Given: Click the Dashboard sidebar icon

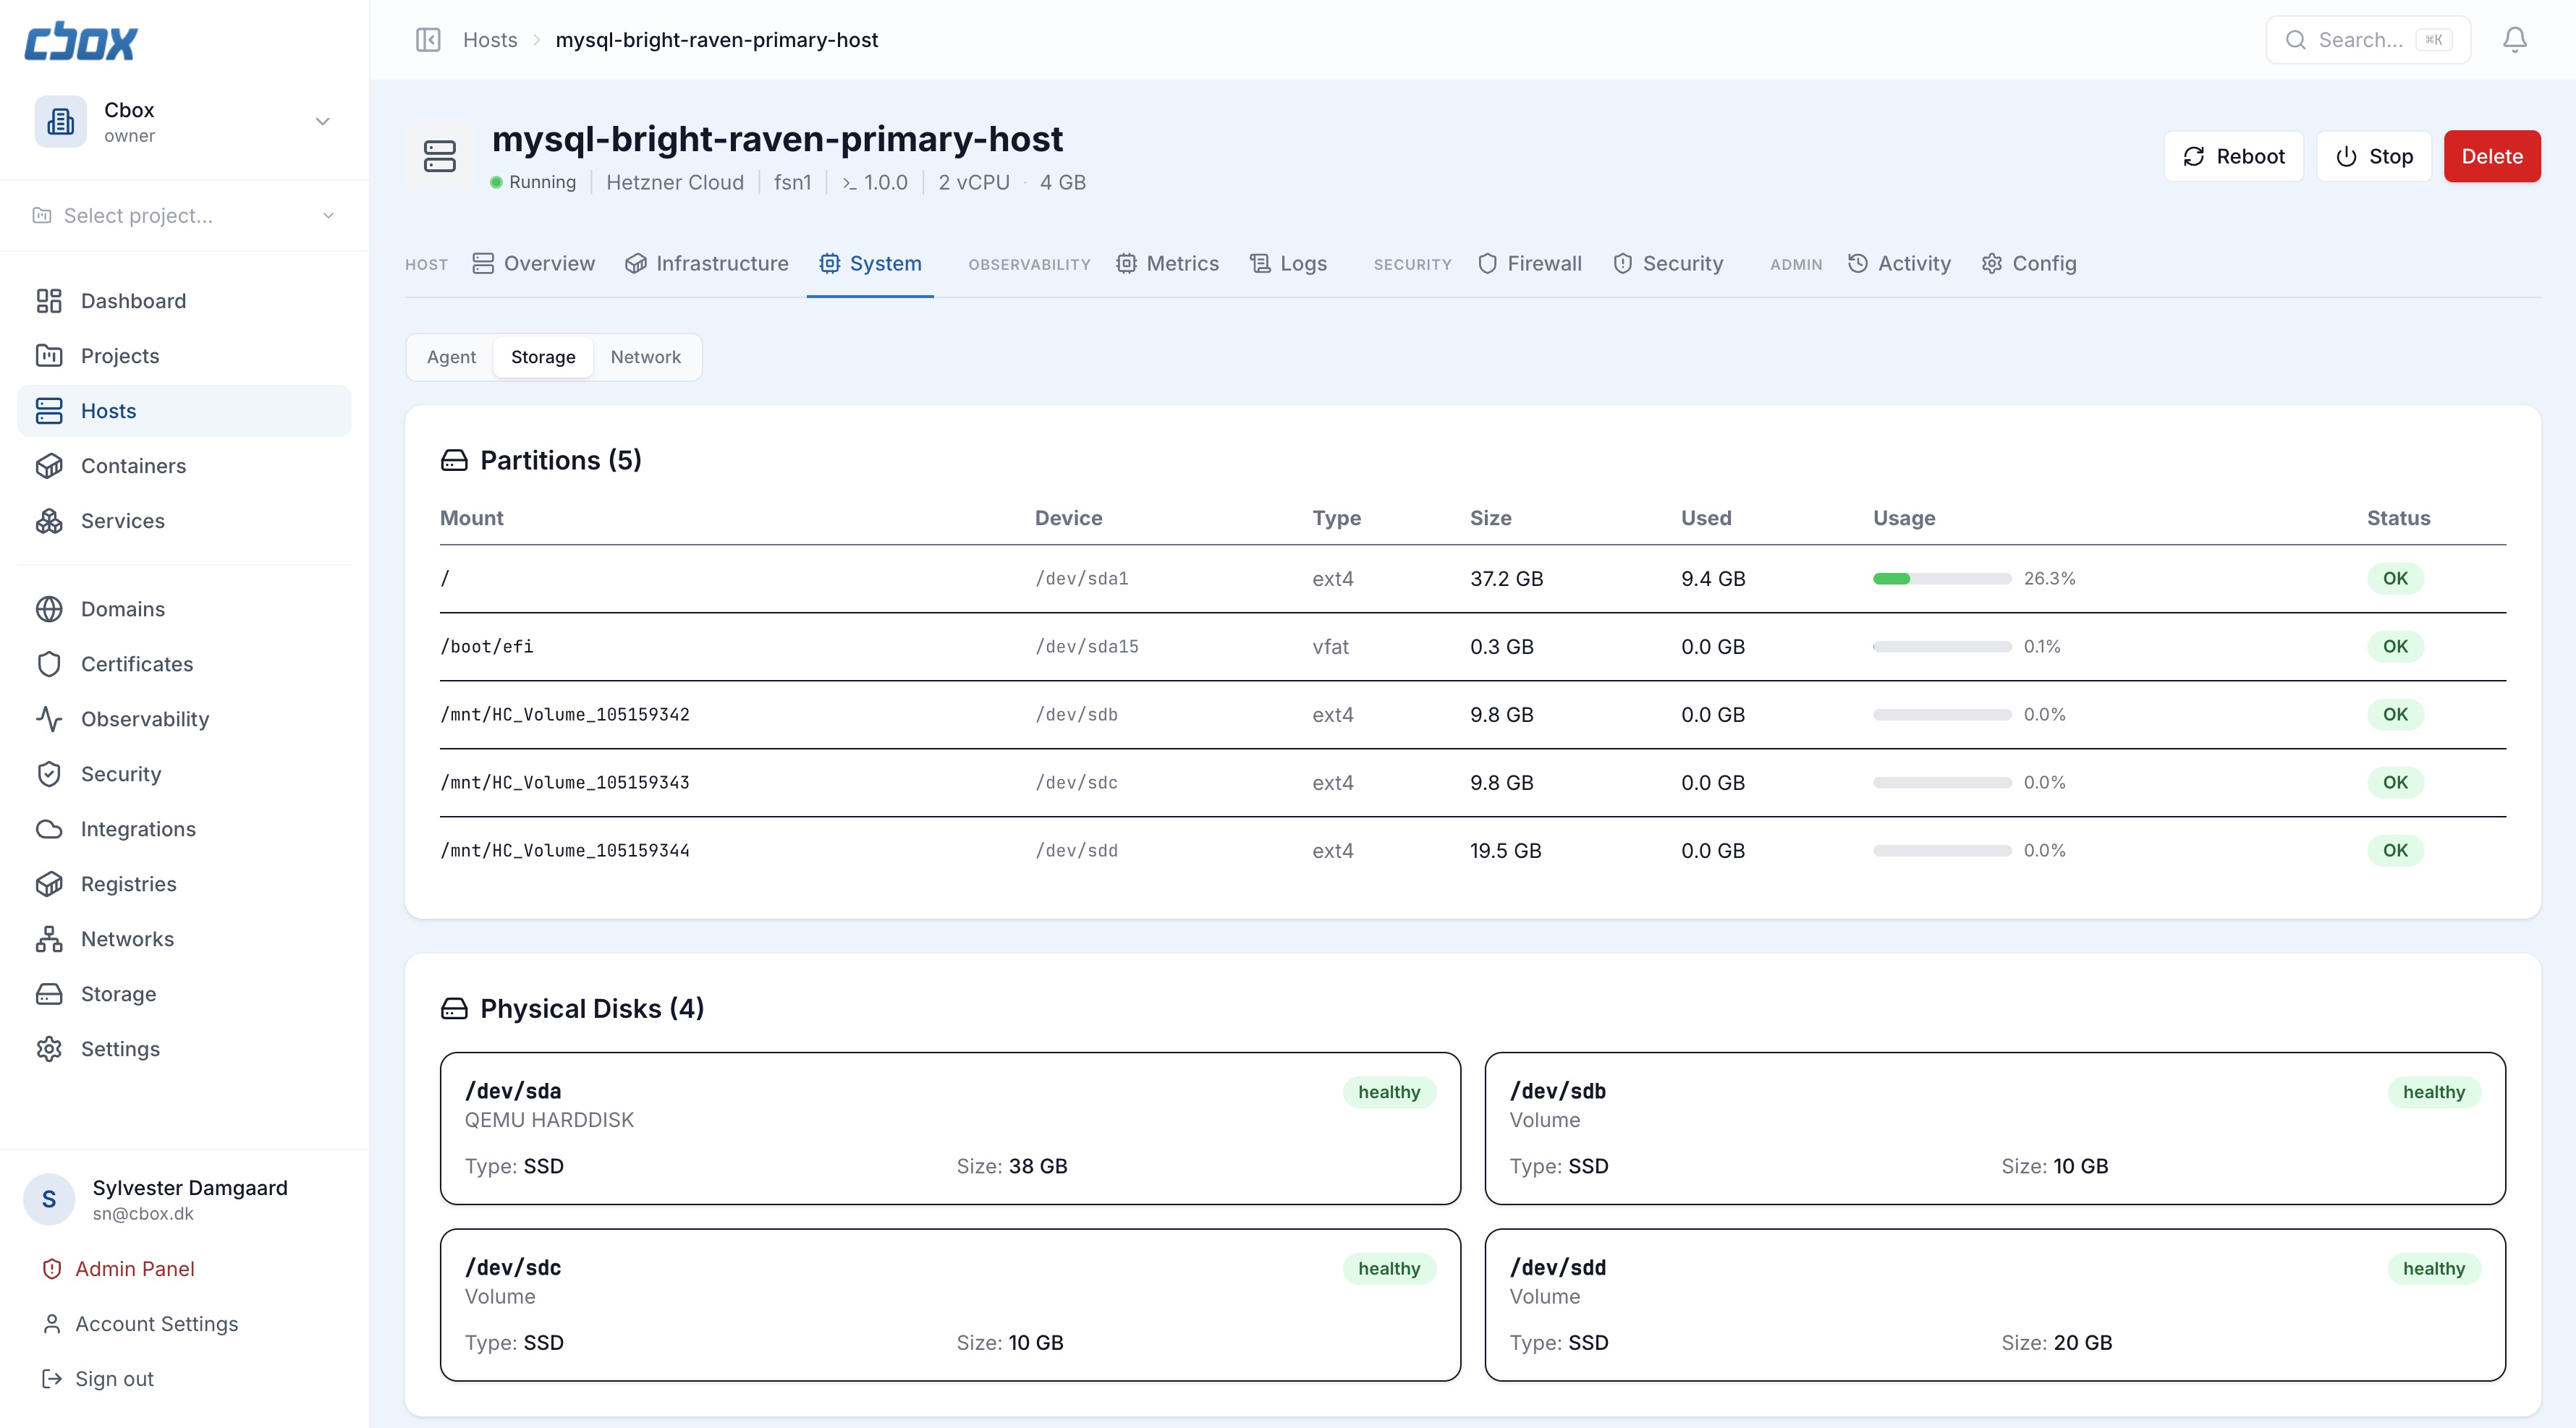Looking at the screenshot, I should coord(49,301).
